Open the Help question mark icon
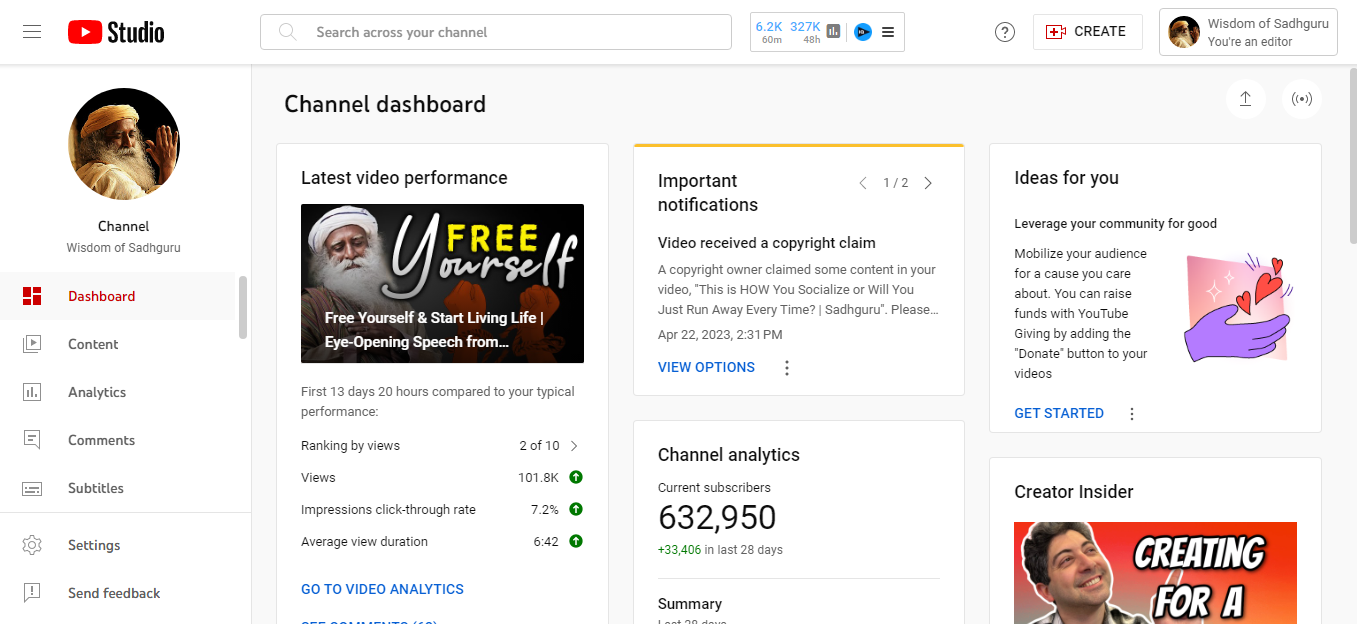Screen dimensions: 1357x624 [x=1005, y=32]
